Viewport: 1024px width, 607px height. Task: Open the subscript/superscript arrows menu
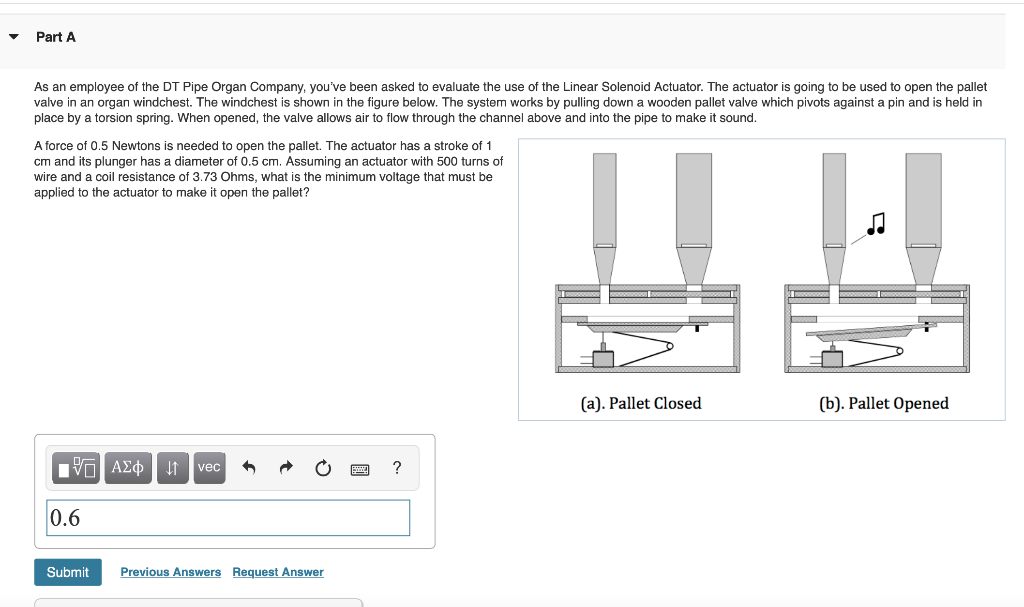pos(172,468)
